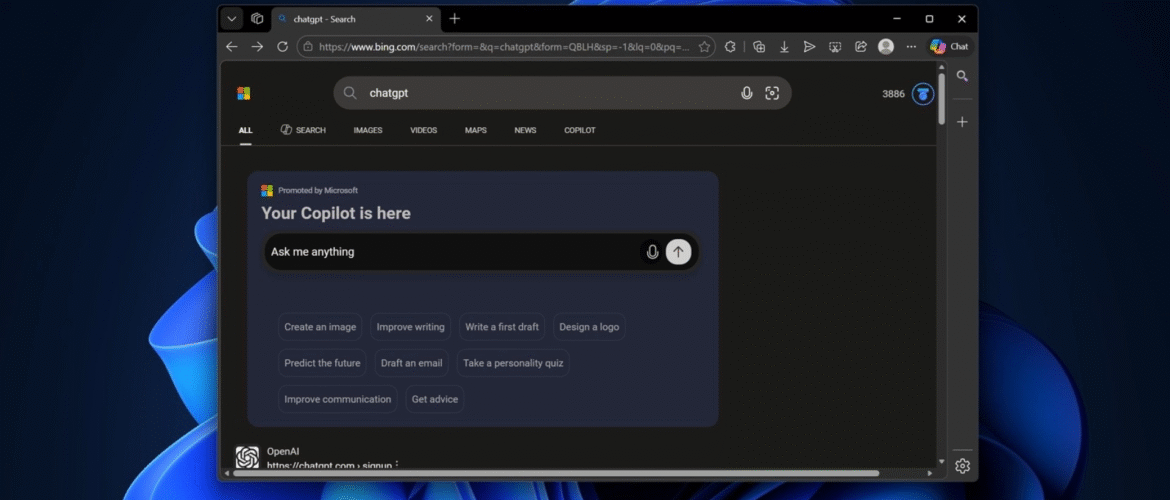Open the Workspaces icon in title bar
This screenshot has width=1170, height=500.
[257, 19]
